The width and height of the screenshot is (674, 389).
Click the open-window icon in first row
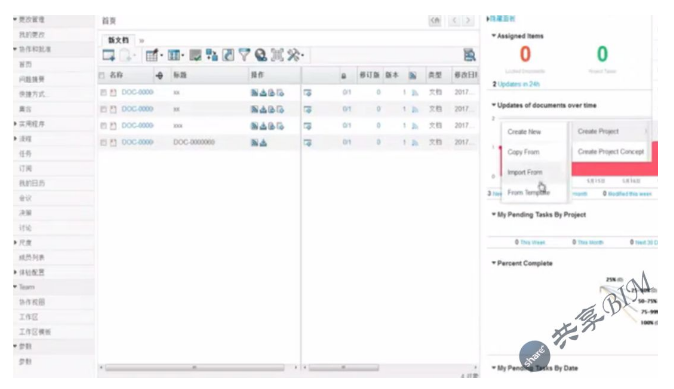(x=307, y=92)
